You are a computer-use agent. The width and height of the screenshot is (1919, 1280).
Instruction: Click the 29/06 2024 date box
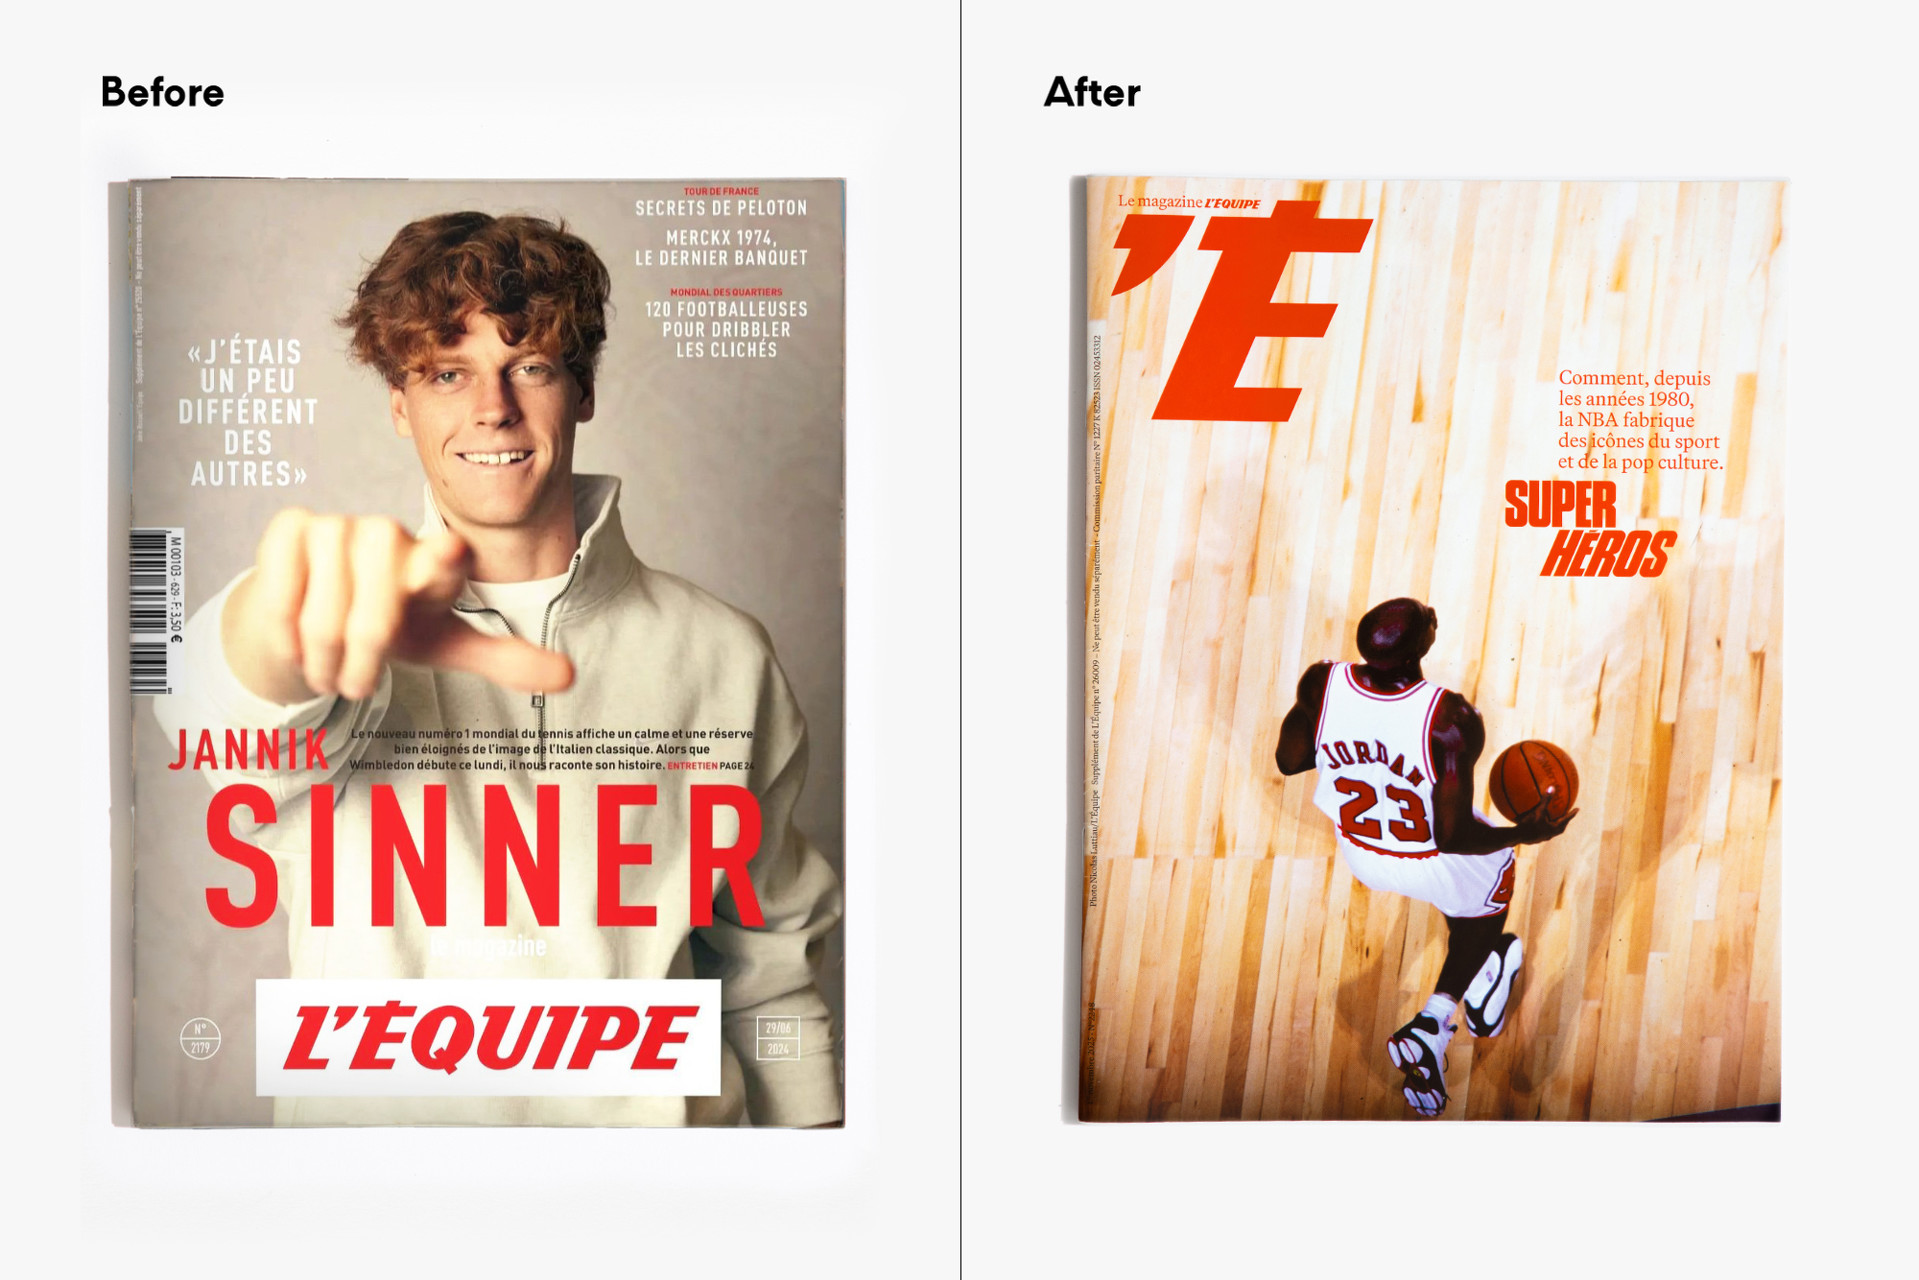tap(778, 1038)
